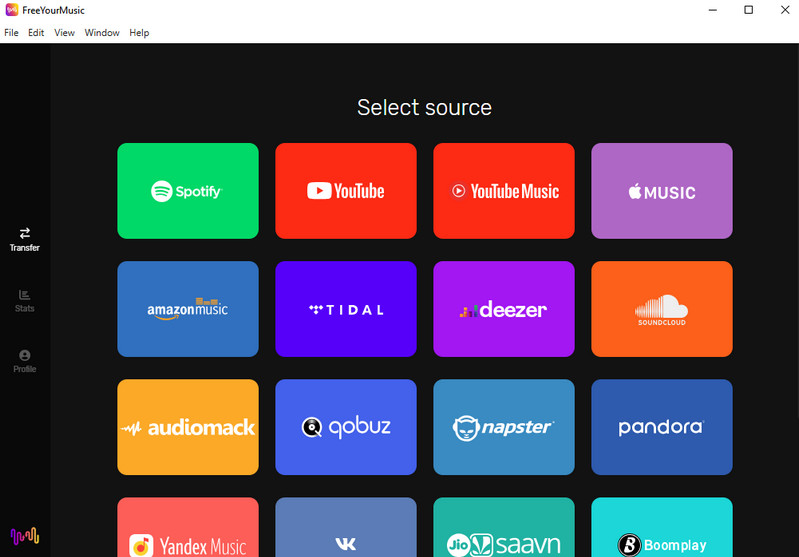Pick YouTube Music as source
The width and height of the screenshot is (799, 557).
503,191
